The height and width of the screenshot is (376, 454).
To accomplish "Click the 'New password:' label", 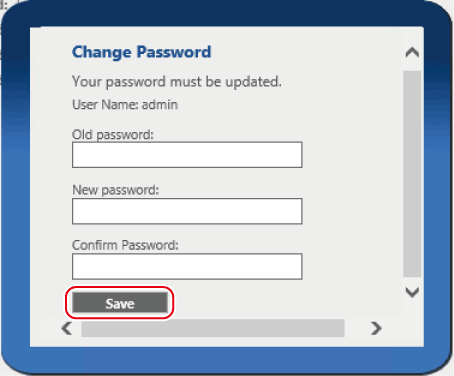I will click(x=116, y=190).
